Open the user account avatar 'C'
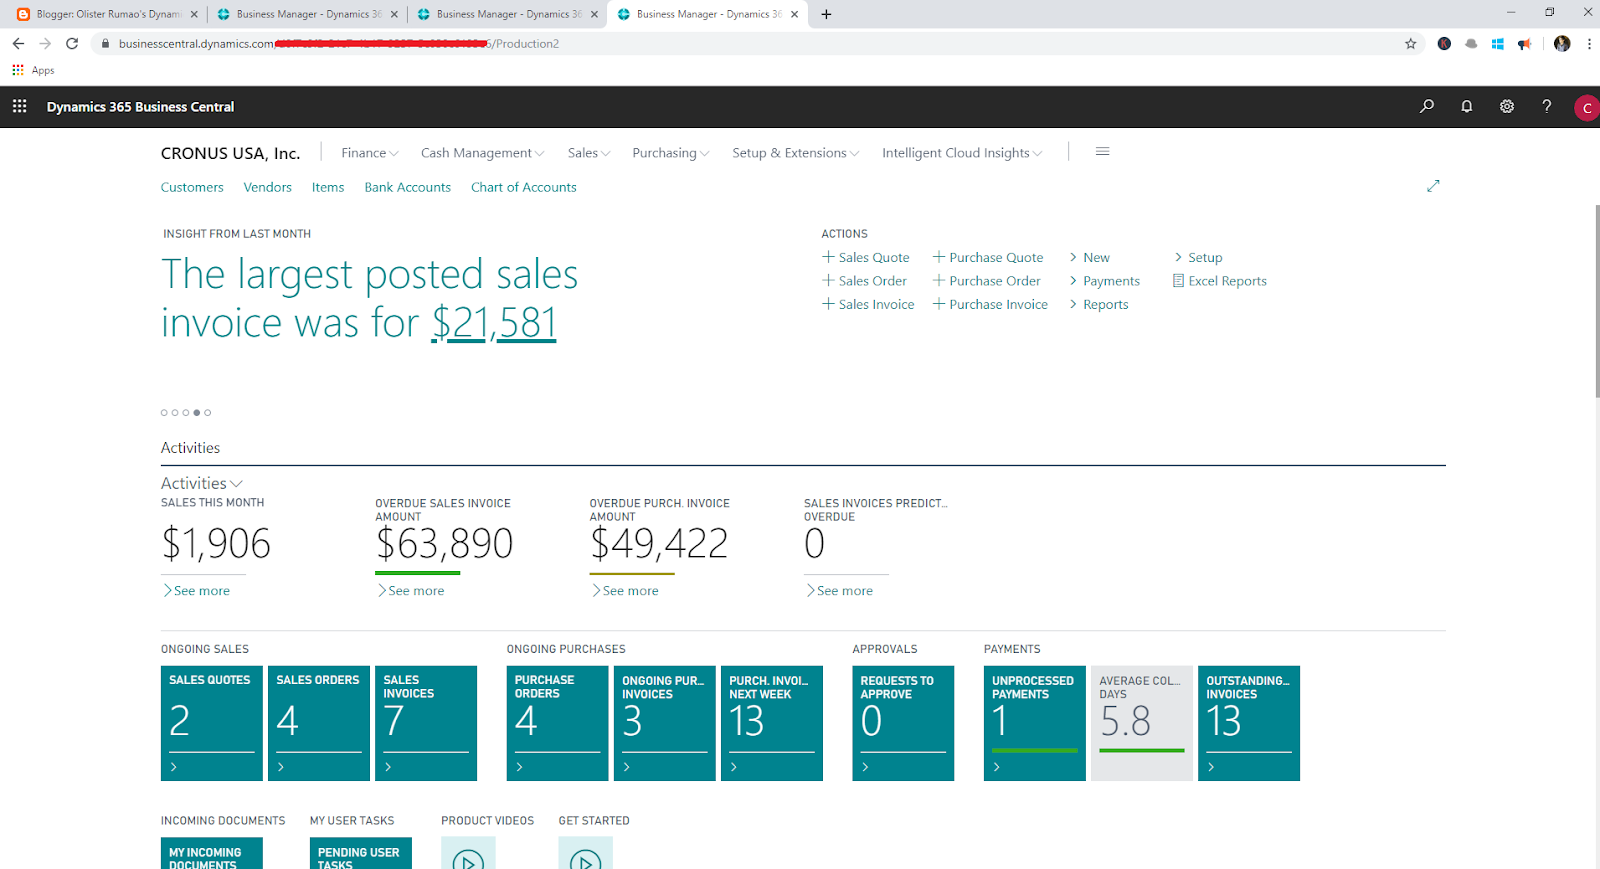 coord(1586,107)
